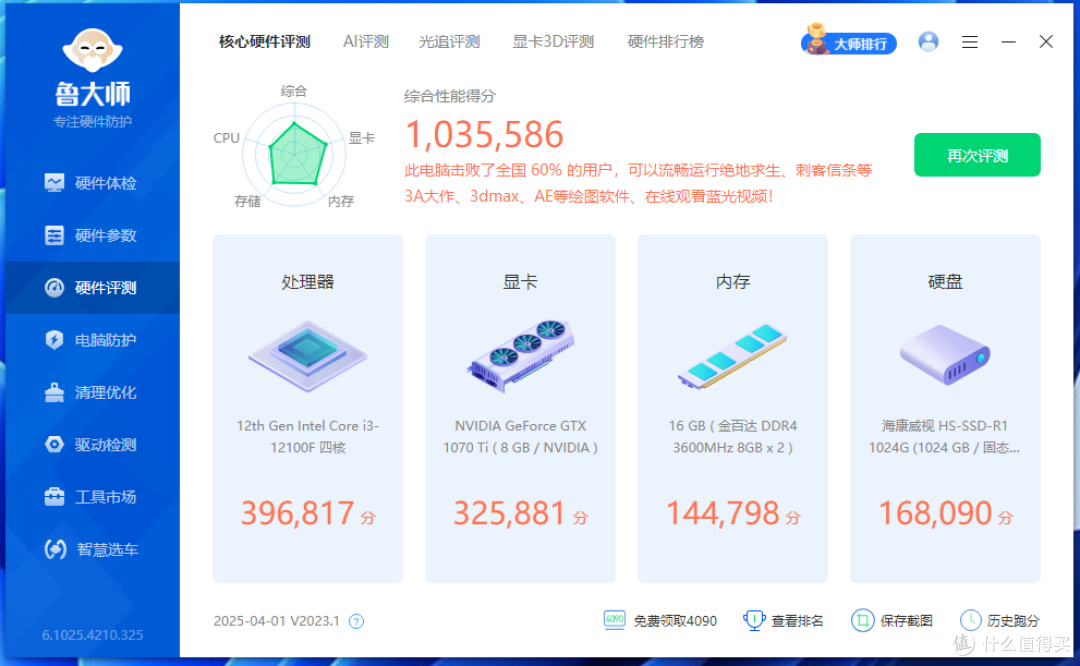Select 电脑防护 shield icon item
This screenshot has width=1080, height=666.
[x=92, y=340]
